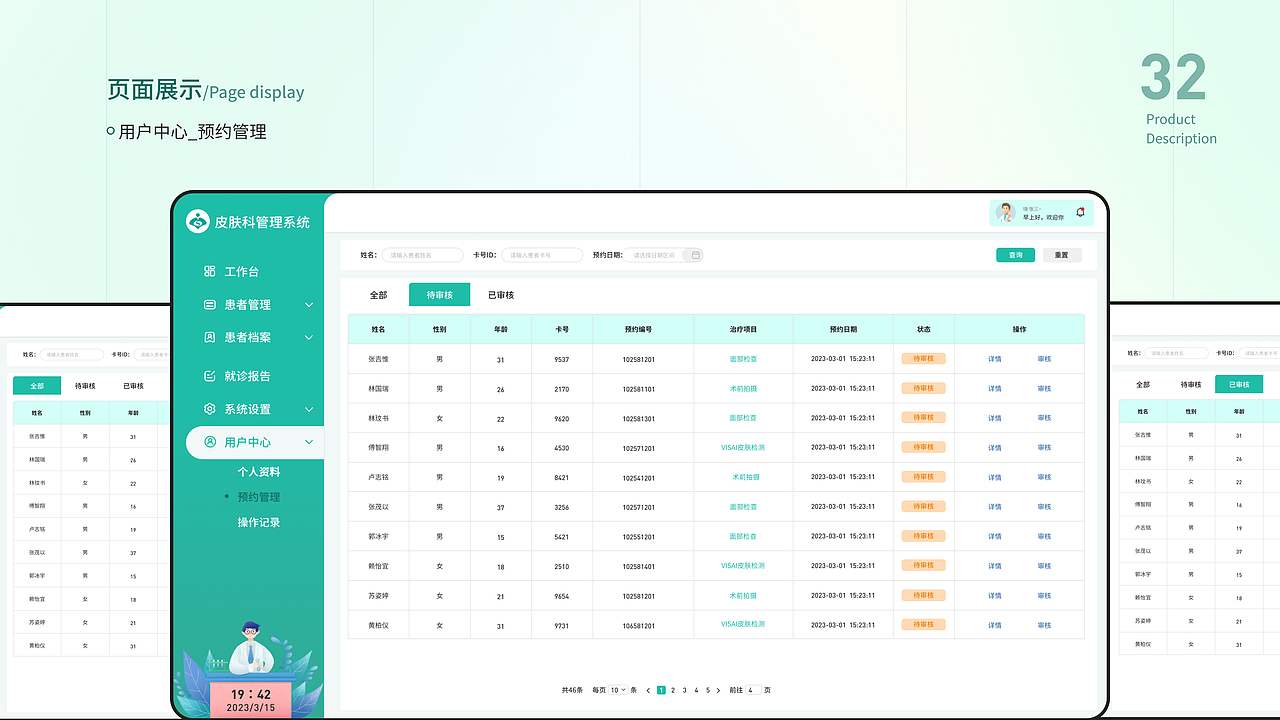This screenshot has height=720, width=1280.
Task: Click 审核 for patient 林玟书
Action: coord(1044,418)
